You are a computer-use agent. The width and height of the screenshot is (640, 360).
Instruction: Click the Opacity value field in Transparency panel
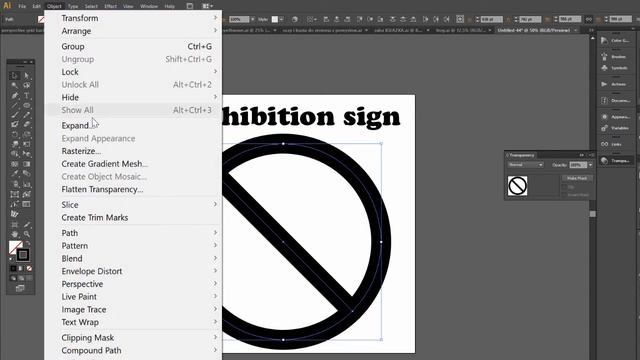click(578, 165)
